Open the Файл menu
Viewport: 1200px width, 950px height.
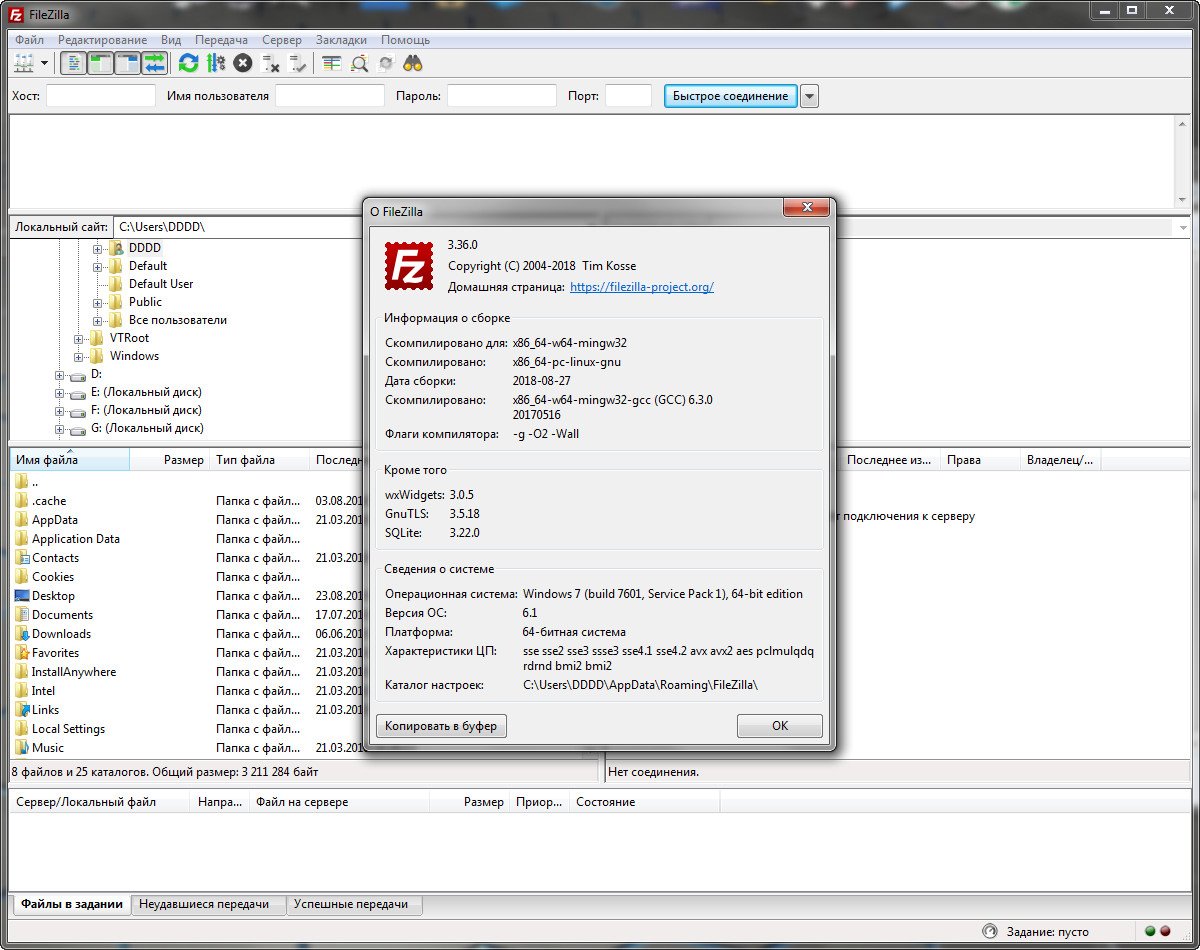(x=30, y=40)
